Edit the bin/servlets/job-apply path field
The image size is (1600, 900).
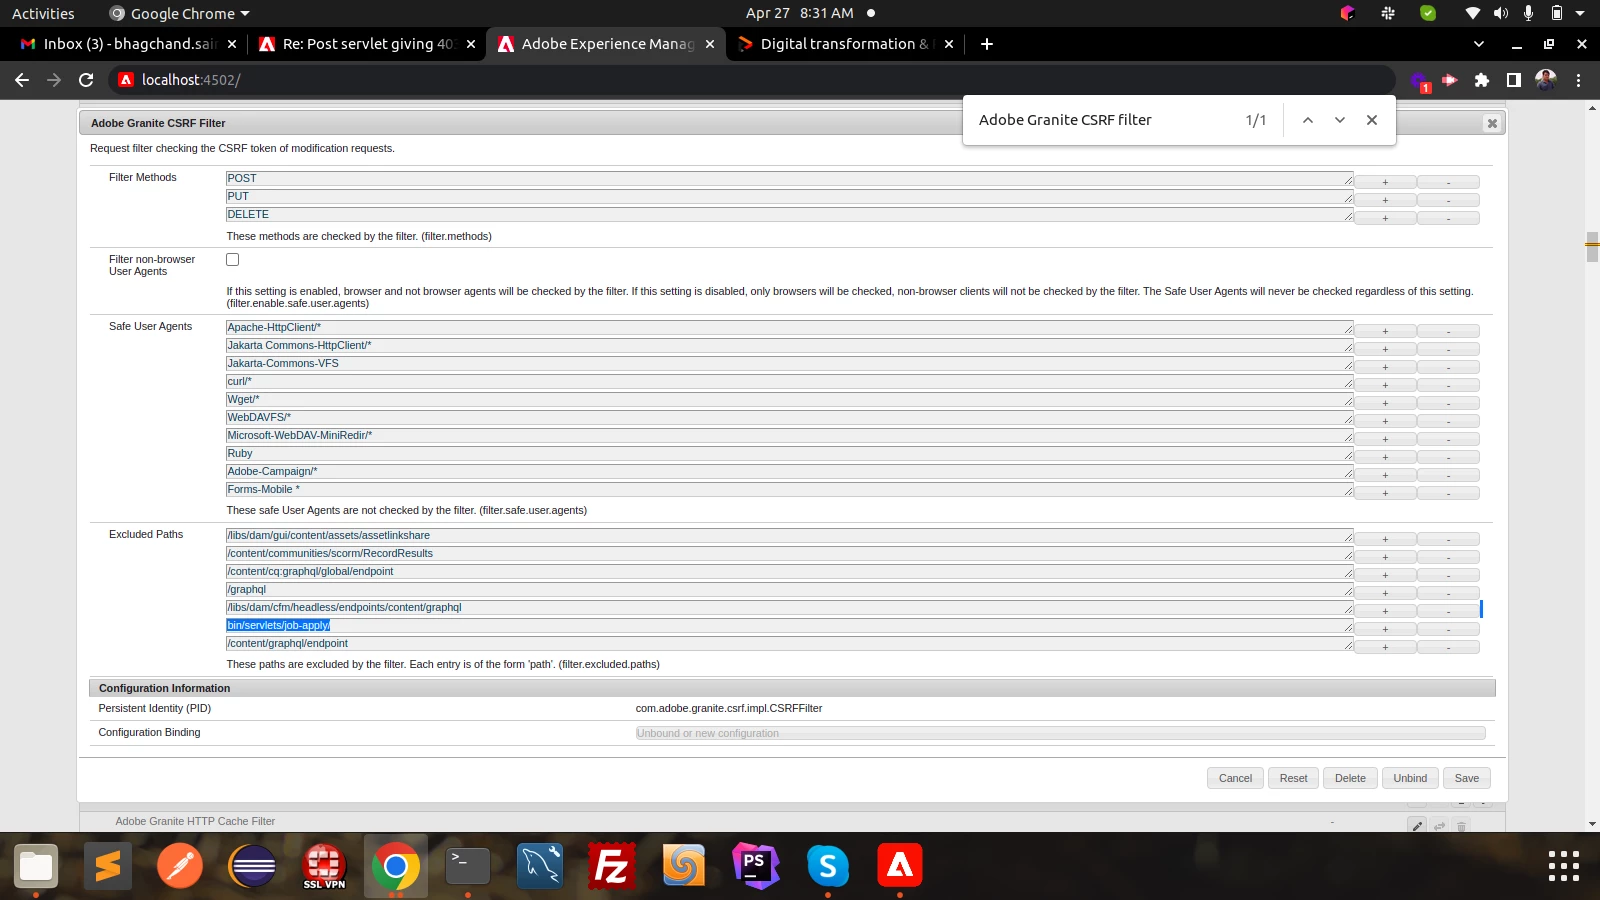(789, 625)
